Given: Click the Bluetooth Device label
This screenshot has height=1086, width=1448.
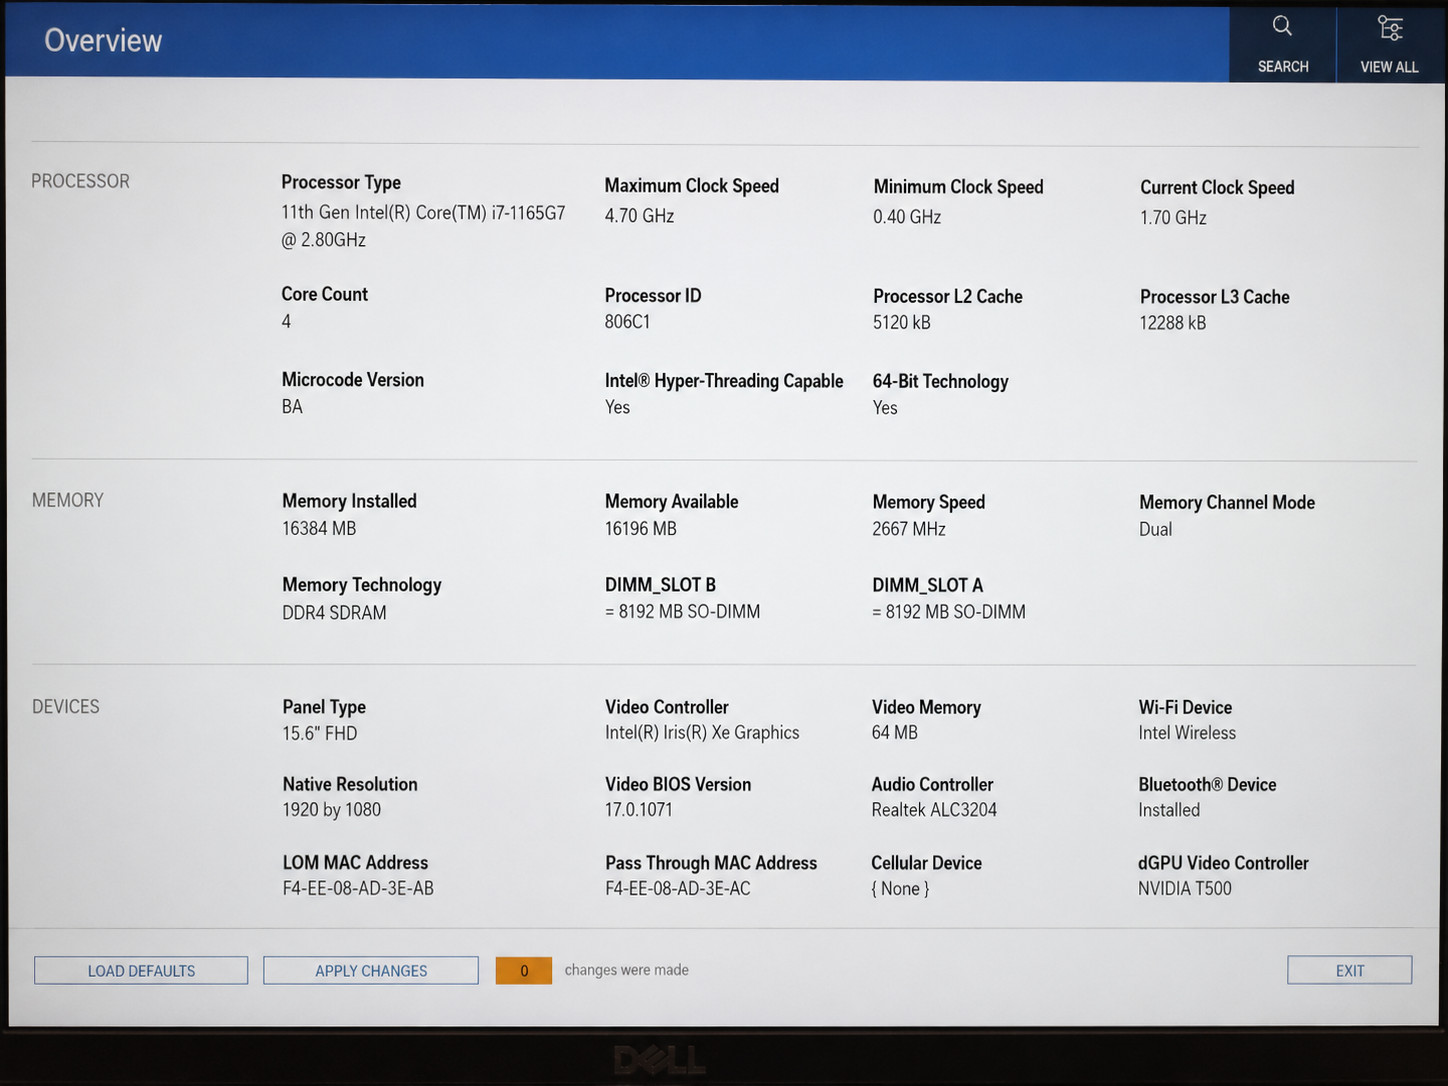Looking at the screenshot, I should (1207, 784).
